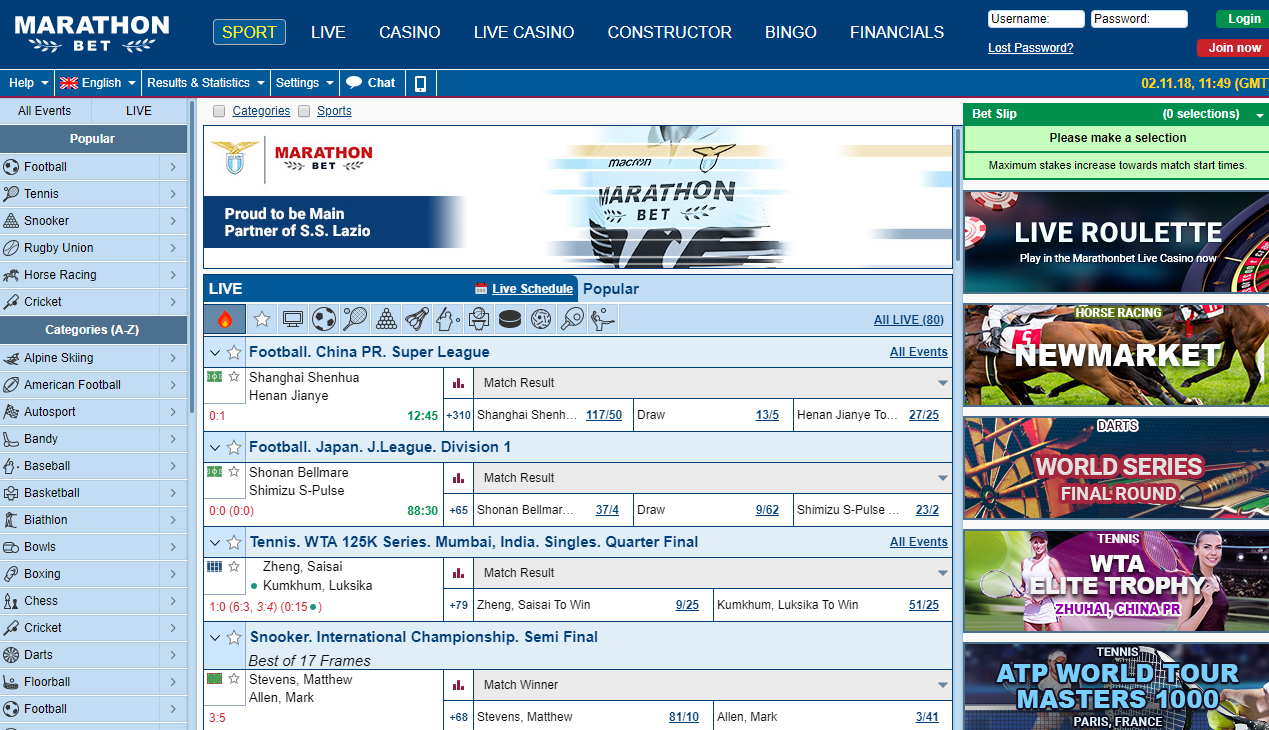The image size is (1269, 730).
Task: Filter live events by badminton shuttlecock icon
Action: (417, 319)
